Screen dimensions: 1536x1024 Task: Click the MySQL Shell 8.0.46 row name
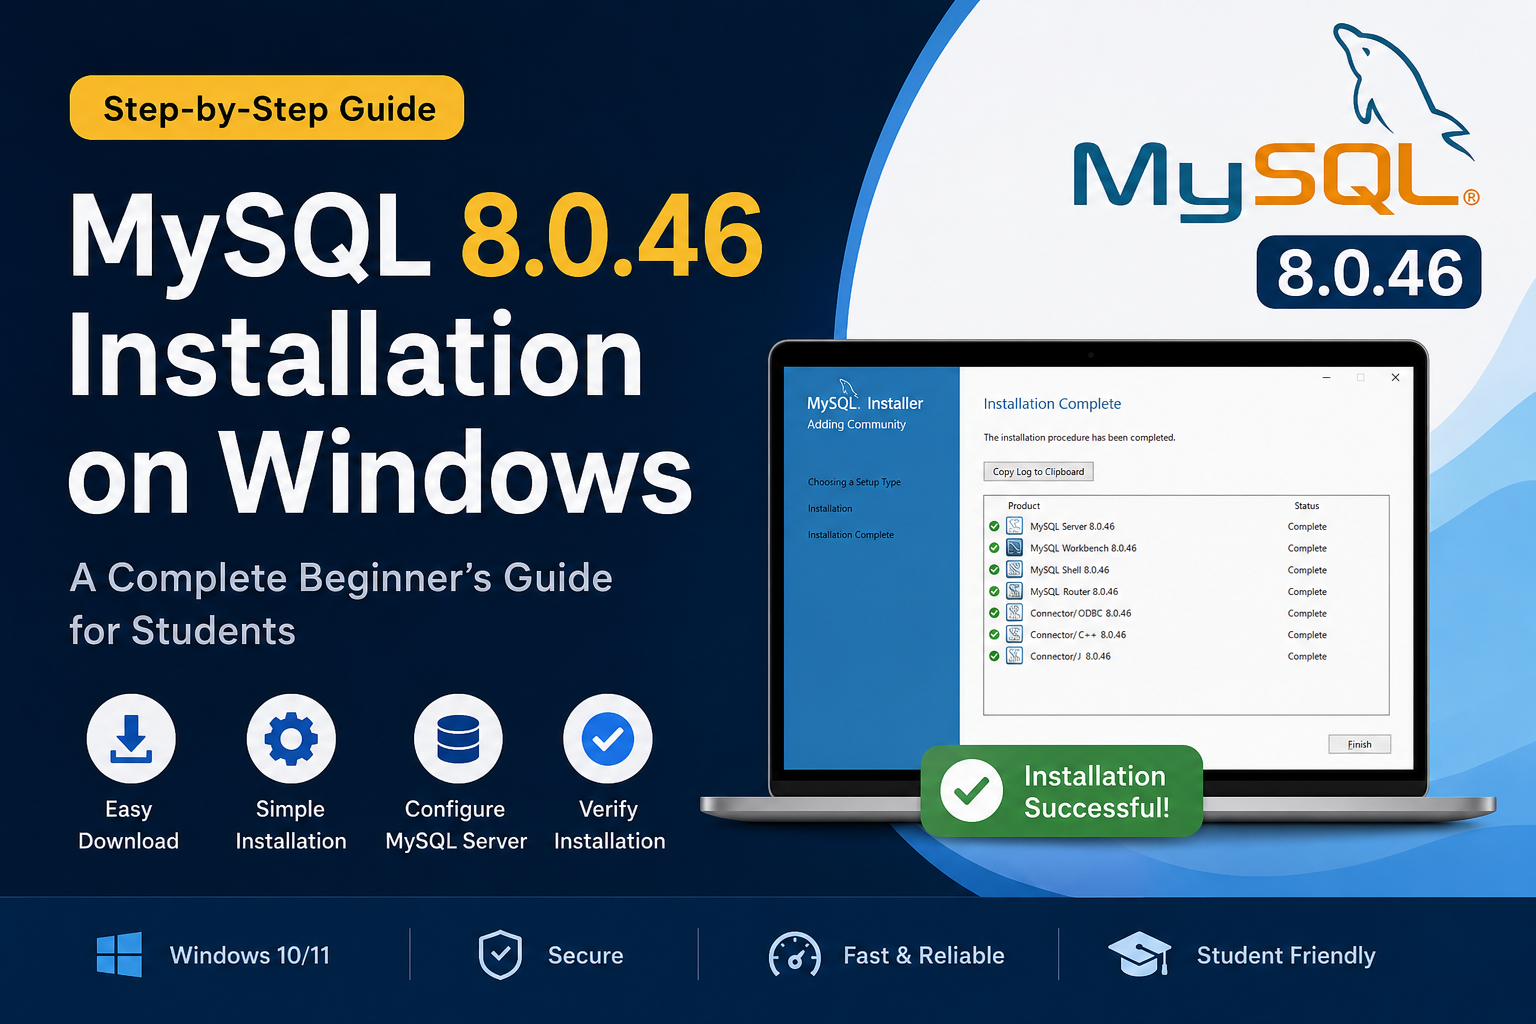(x=1069, y=570)
